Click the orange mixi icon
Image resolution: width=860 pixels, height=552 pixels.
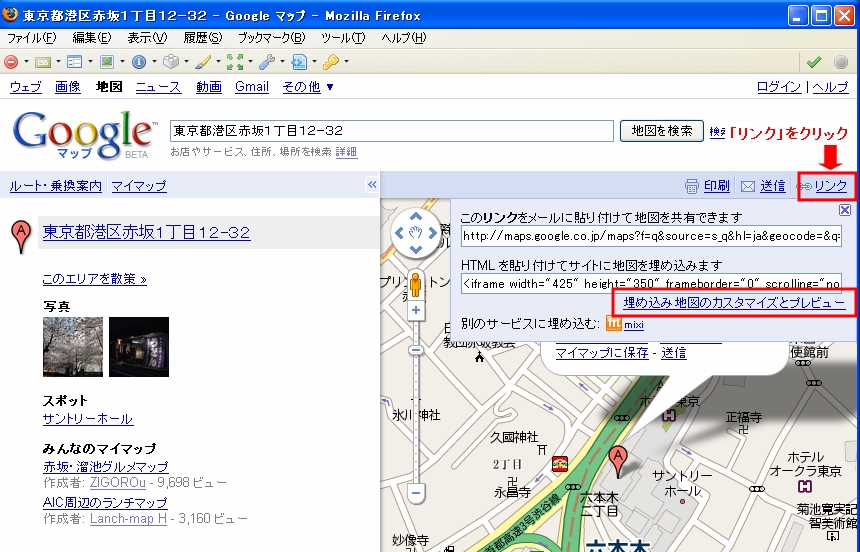point(614,323)
